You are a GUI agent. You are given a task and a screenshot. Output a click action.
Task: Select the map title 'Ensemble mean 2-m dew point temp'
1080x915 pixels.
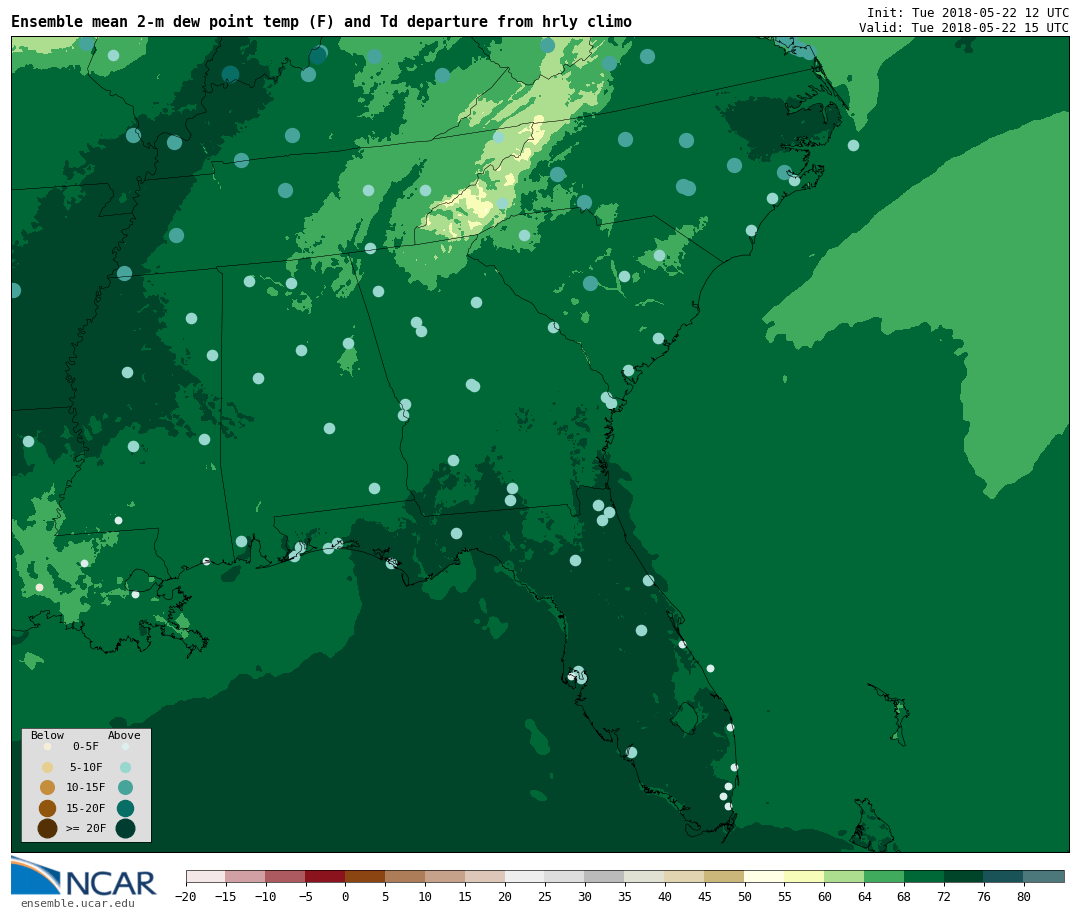pyautogui.click(x=156, y=21)
